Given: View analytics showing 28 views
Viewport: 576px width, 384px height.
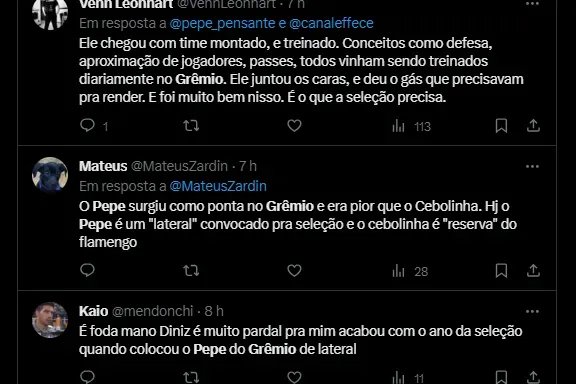Looking at the screenshot, I should click(x=410, y=271).
